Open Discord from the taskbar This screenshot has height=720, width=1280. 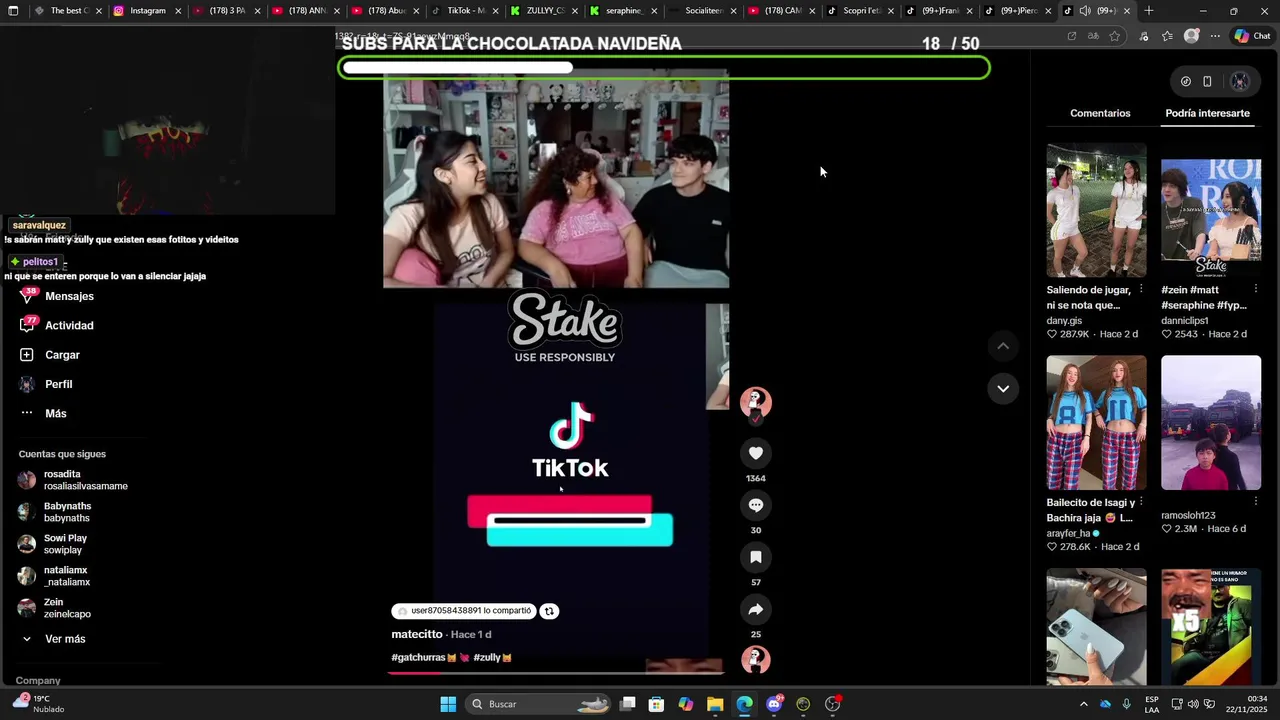pyautogui.click(x=774, y=704)
